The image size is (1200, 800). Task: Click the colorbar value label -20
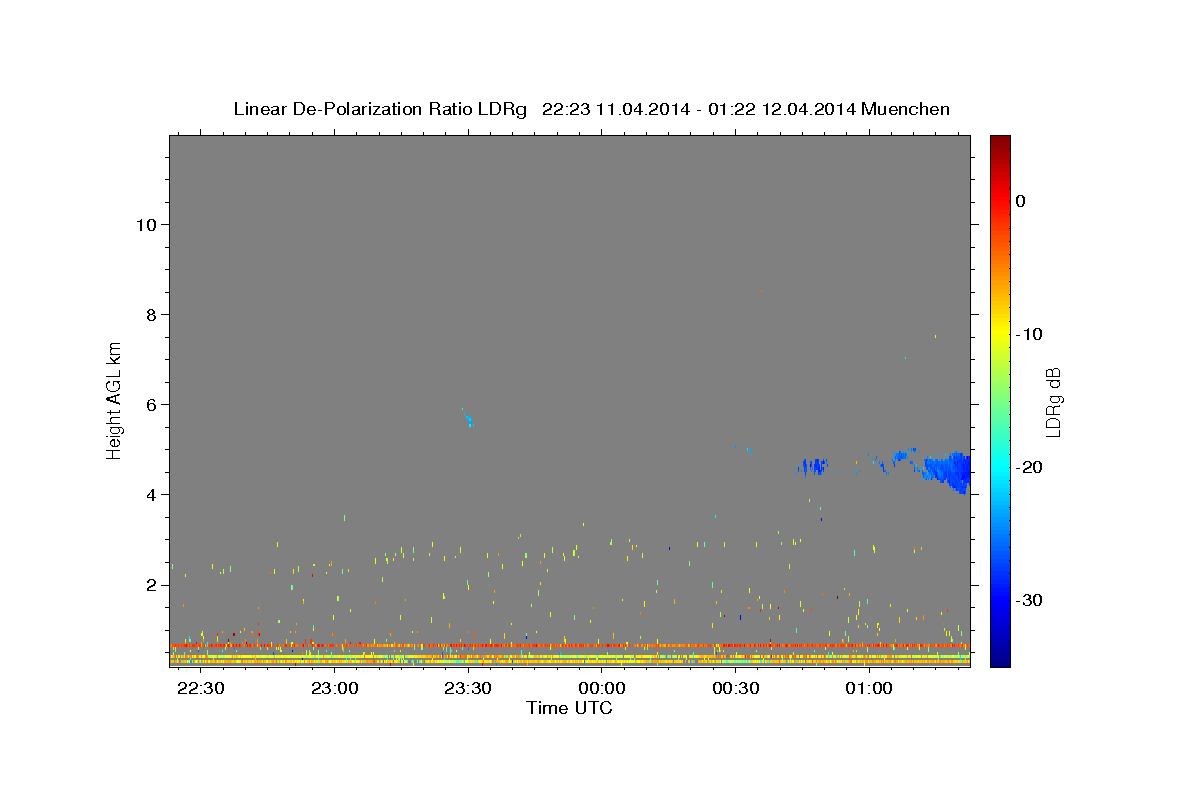pyautogui.click(x=1029, y=467)
